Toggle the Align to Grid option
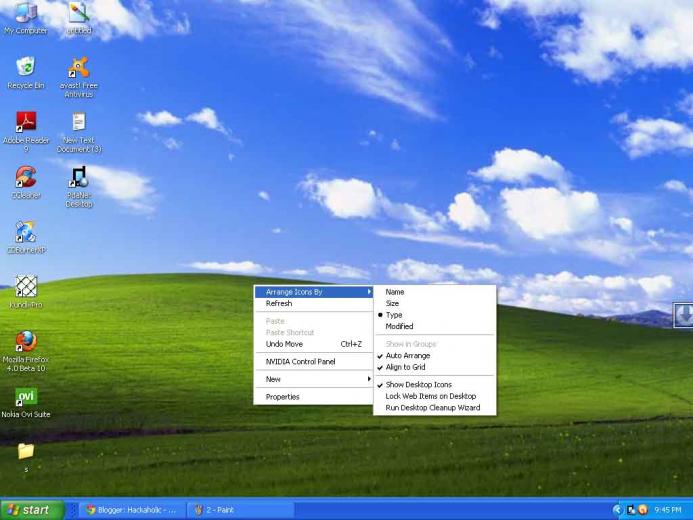 434,367
